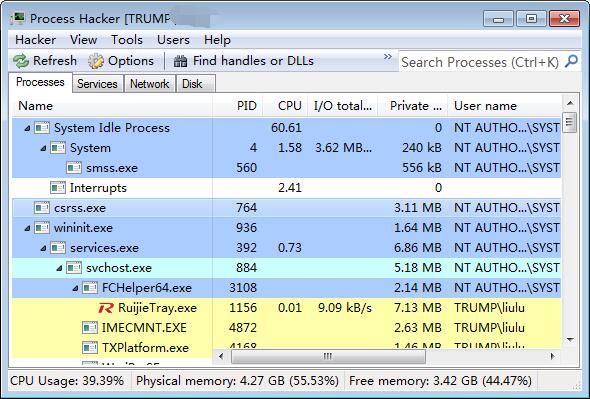Click the CPU Usage status bar entry
590x399 pixels.
pos(67,381)
